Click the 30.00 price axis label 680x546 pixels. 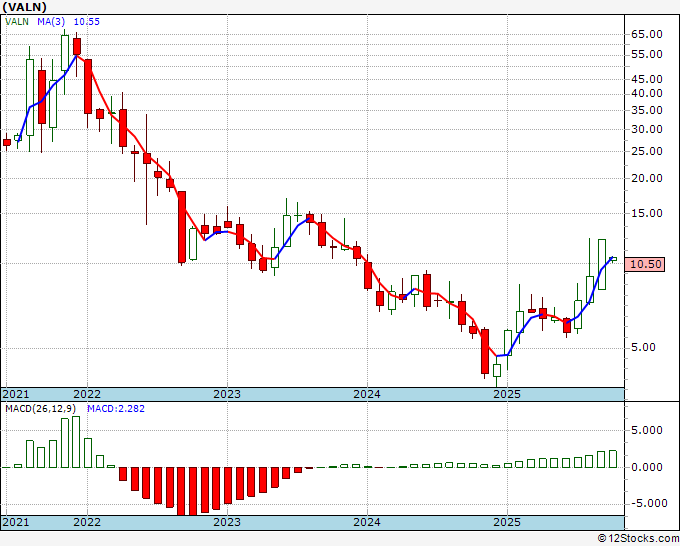pos(647,129)
